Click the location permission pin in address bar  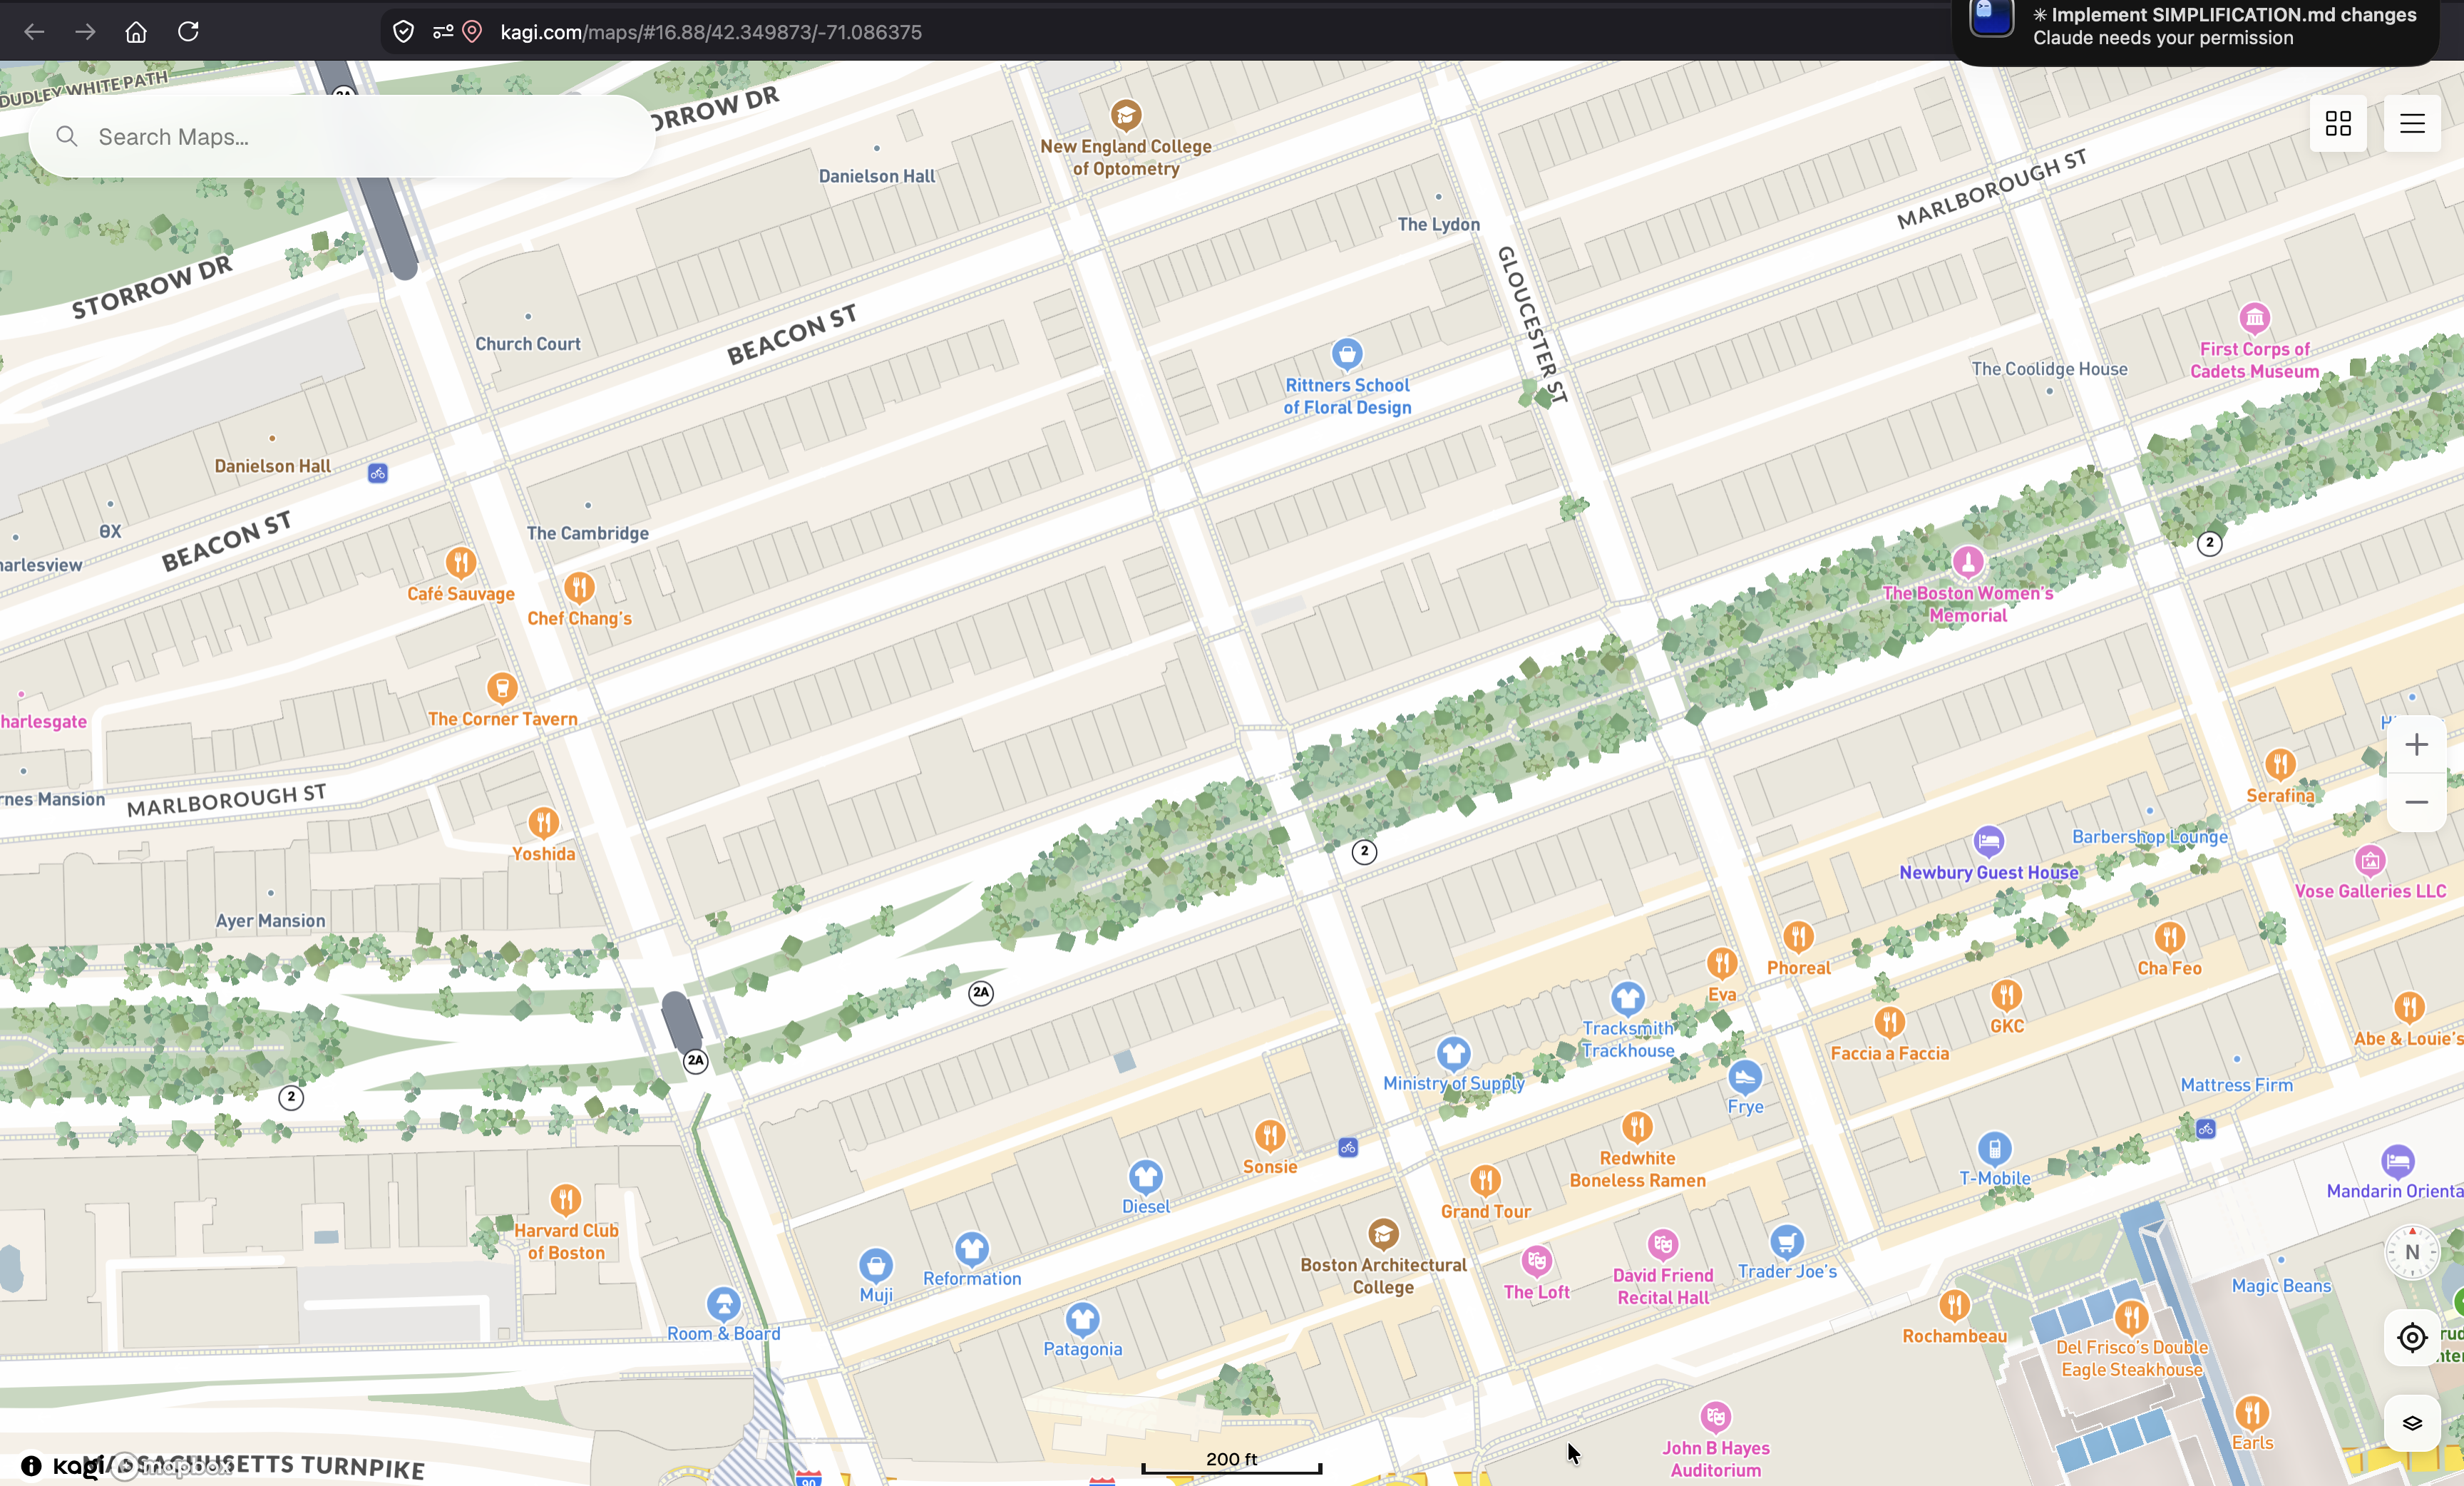(x=473, y=32)
